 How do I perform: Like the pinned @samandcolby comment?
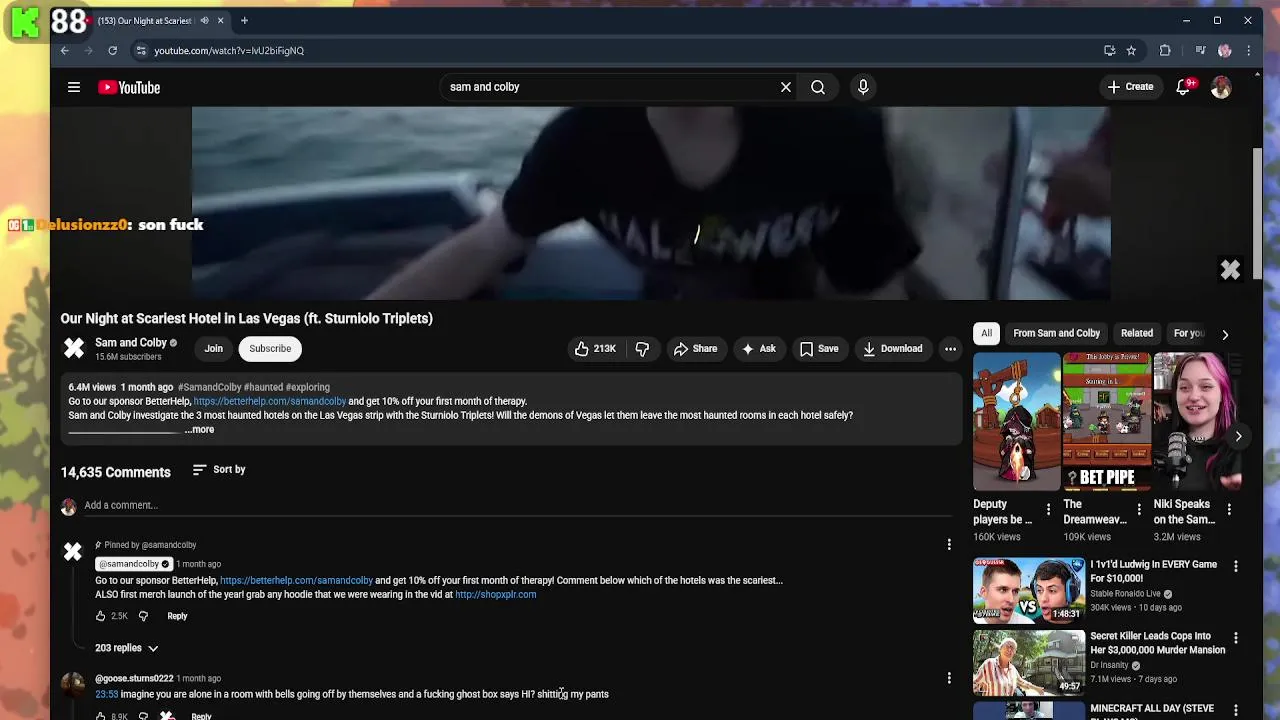click(x=100, y=616)
